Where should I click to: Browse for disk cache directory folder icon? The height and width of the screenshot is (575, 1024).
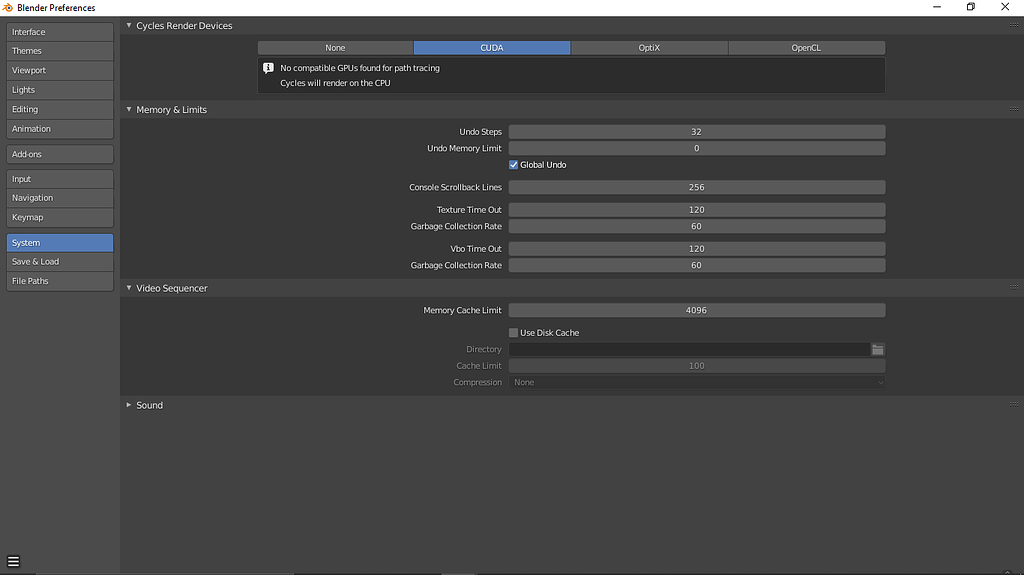click(x=878, y=350)
